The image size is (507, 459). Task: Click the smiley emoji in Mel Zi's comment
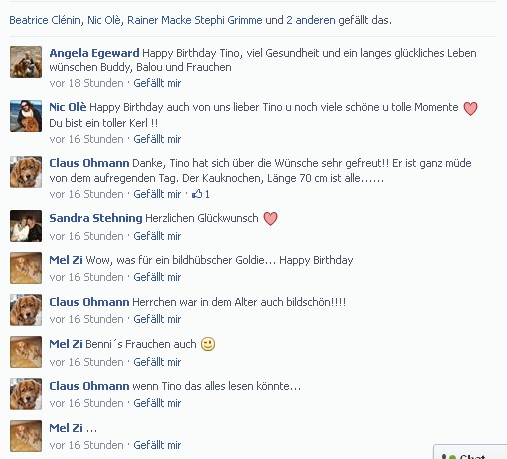coord(208,344)
